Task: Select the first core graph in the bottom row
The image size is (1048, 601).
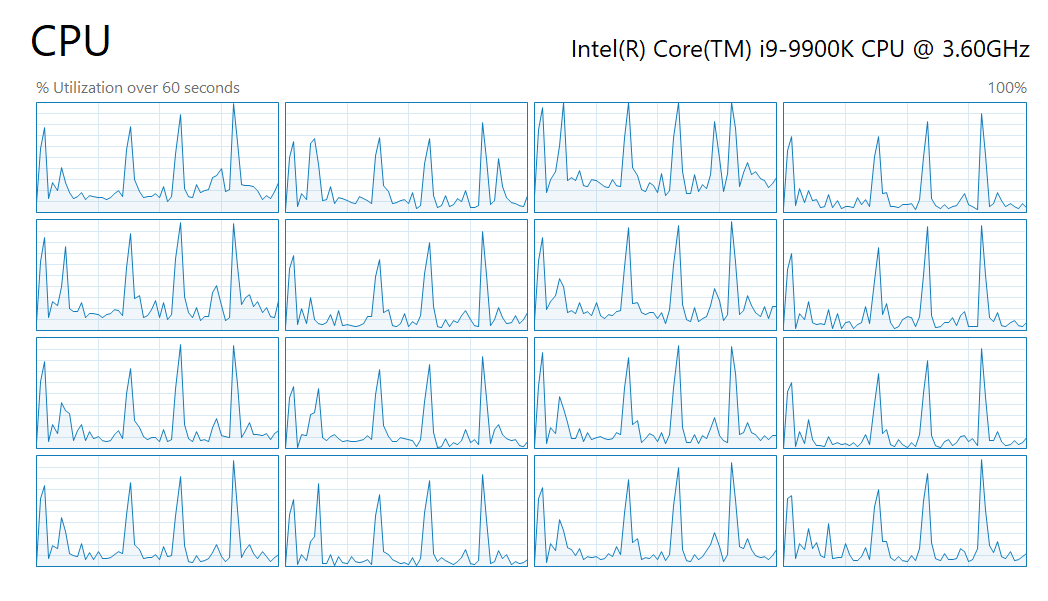Action: (157, 511)
